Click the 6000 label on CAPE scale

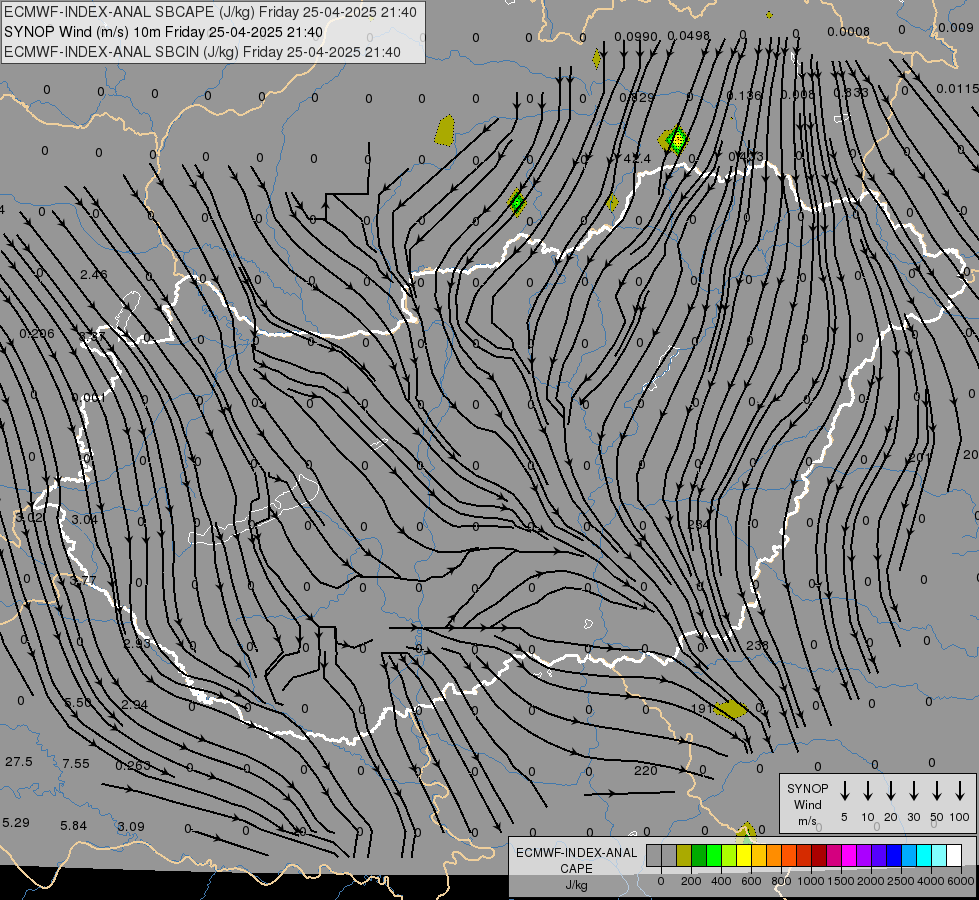[x=961, y=881]
